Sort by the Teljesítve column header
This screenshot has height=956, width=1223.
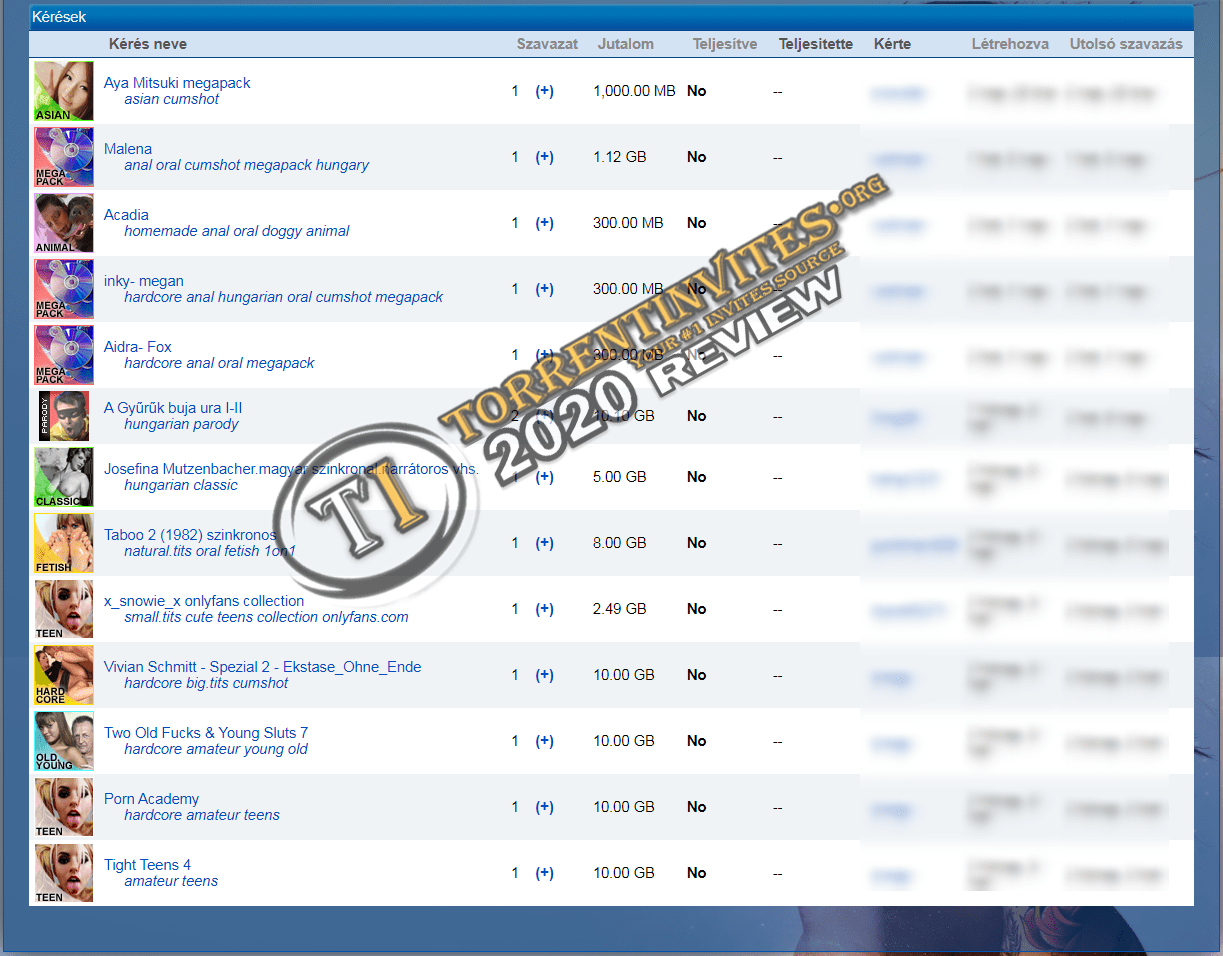coord(725,44)
